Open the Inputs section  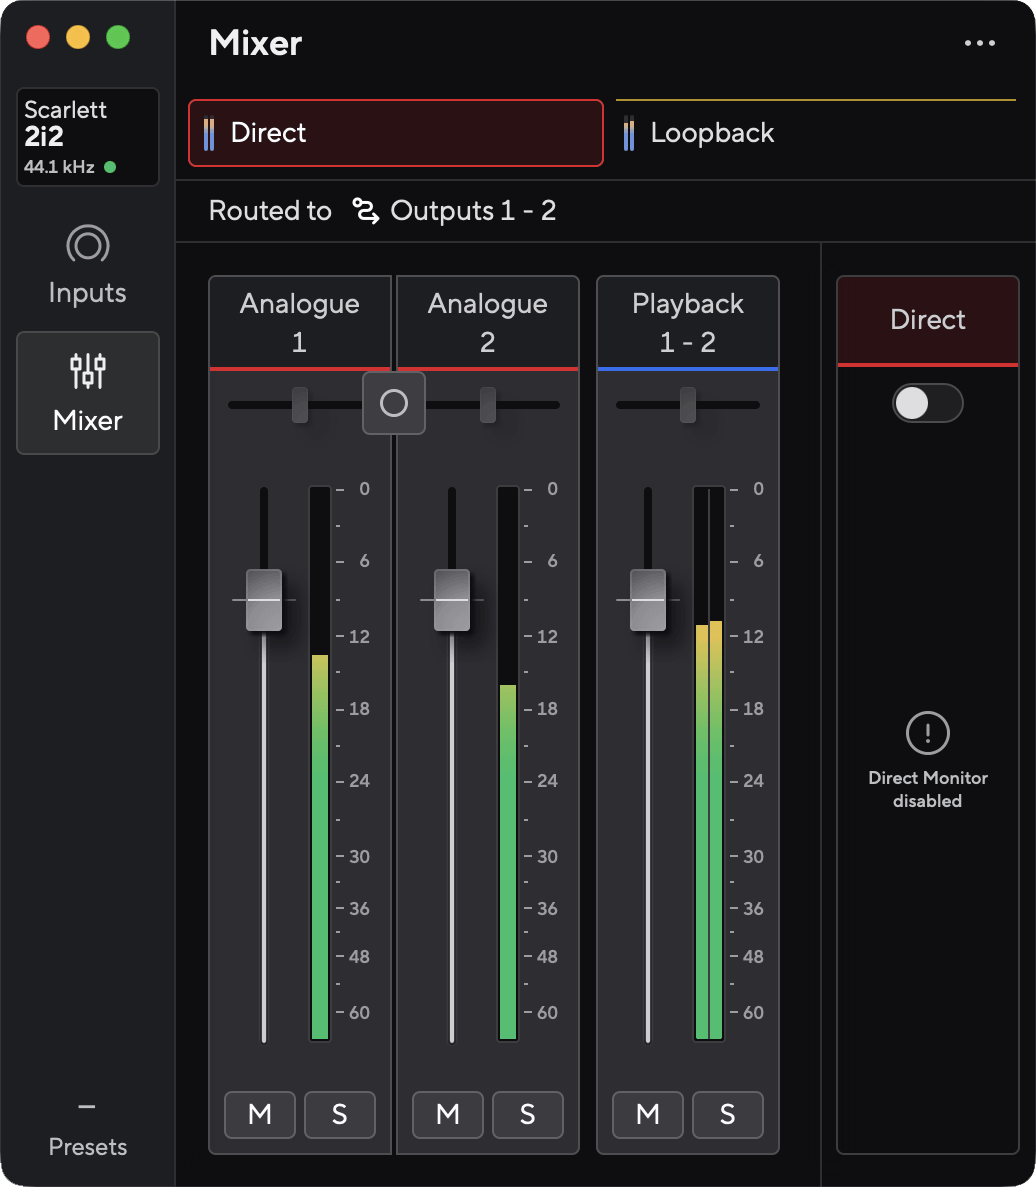pos(88,265)
